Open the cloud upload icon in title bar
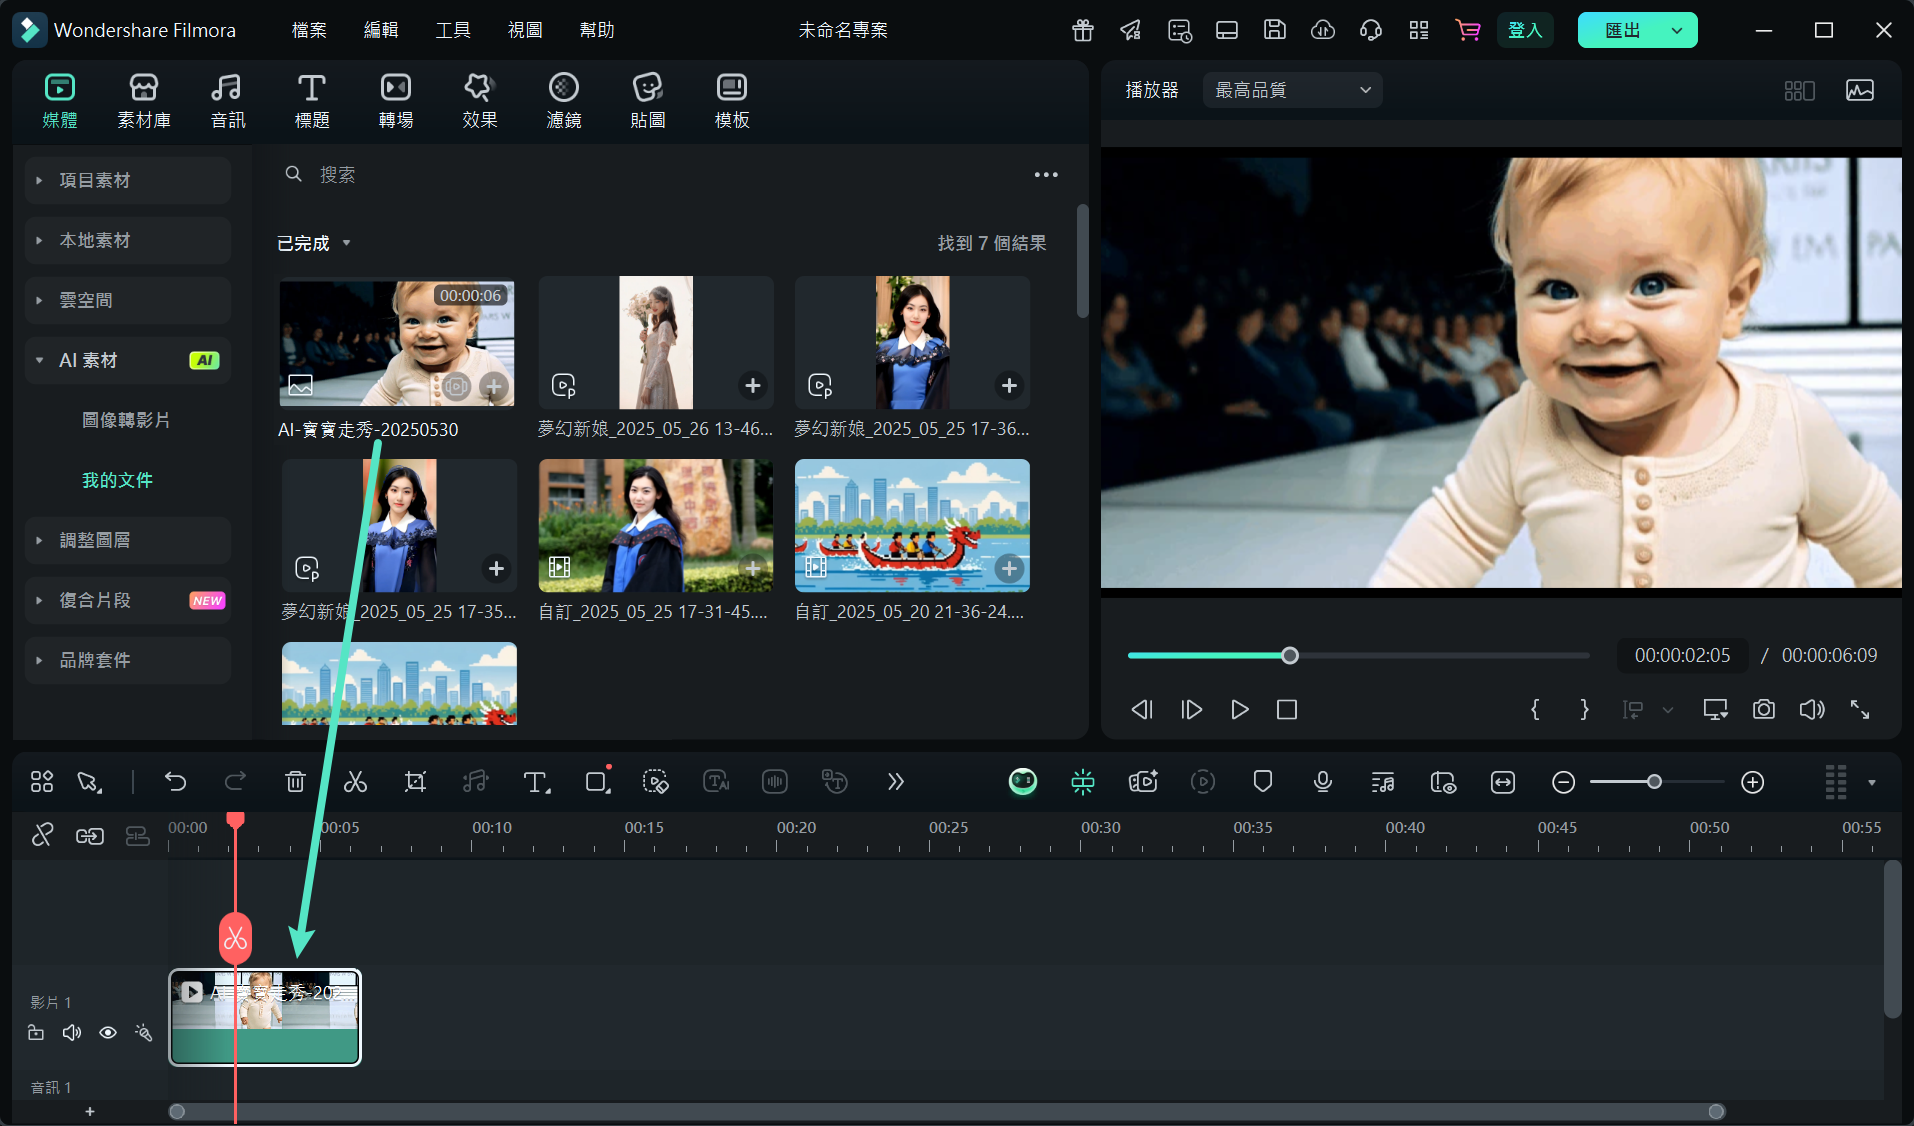Viewport: 1914px width, 1126px height. point(1323,30)
